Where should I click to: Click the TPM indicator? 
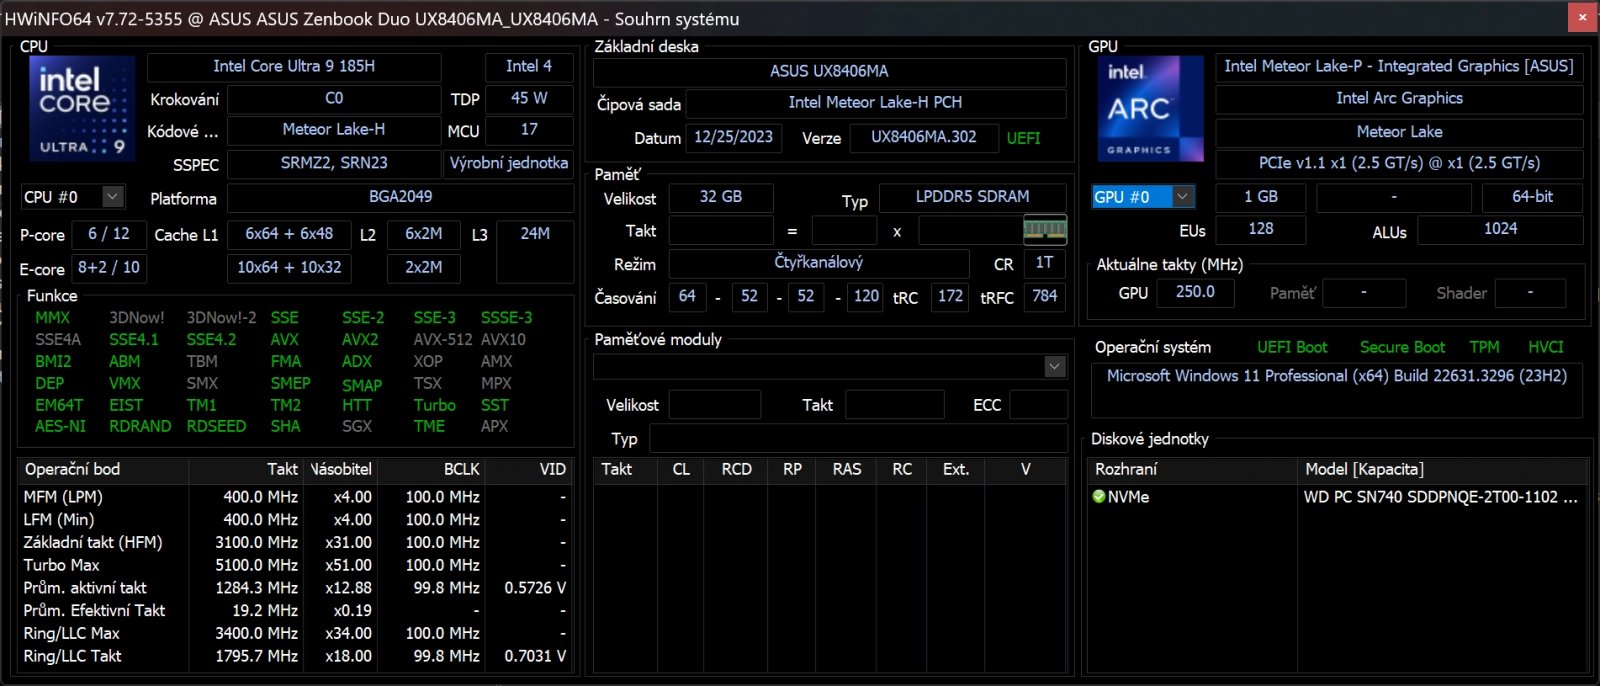point(1484,348)
